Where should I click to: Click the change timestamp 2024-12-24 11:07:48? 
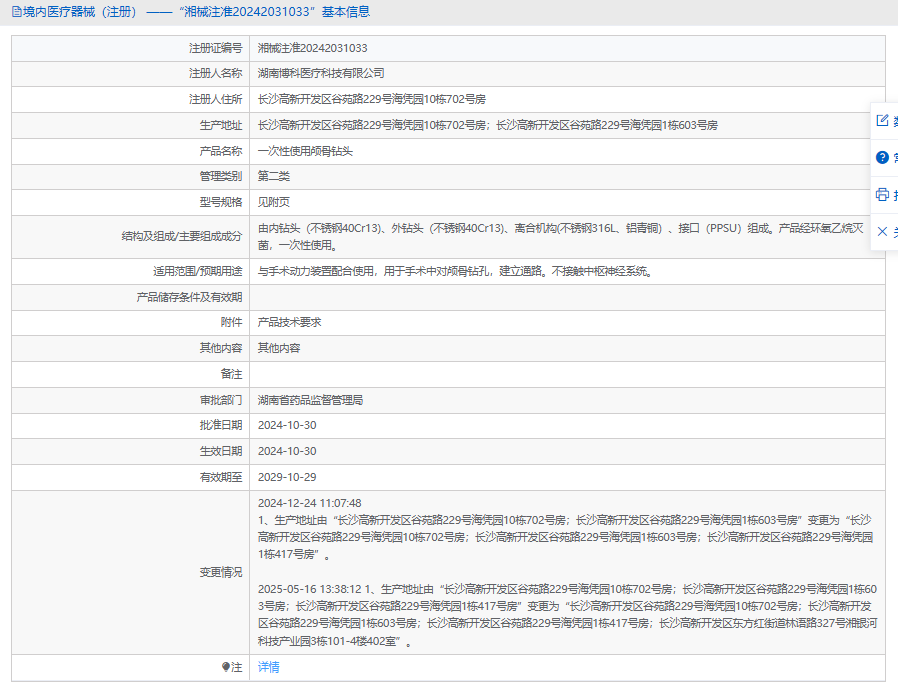pos(309,503)
